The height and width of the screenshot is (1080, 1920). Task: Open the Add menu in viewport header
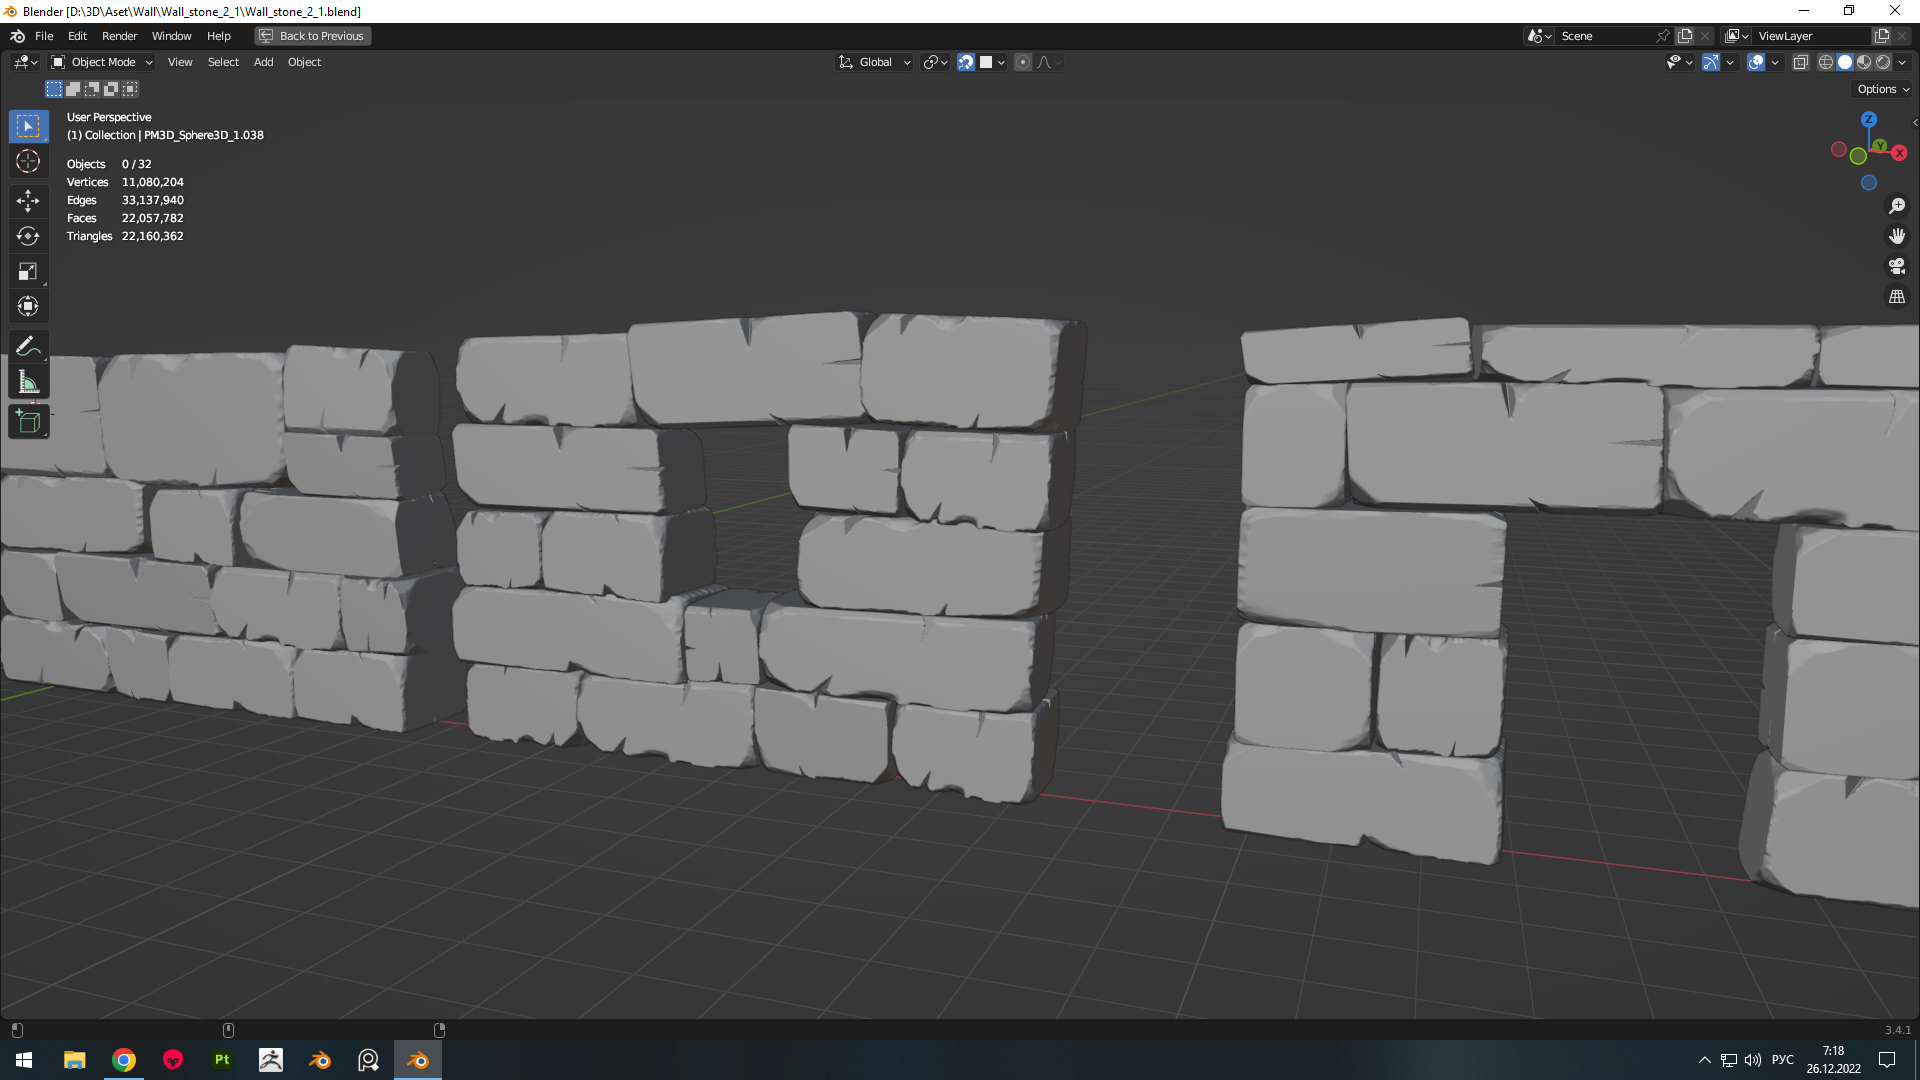(x=263, y=62)
